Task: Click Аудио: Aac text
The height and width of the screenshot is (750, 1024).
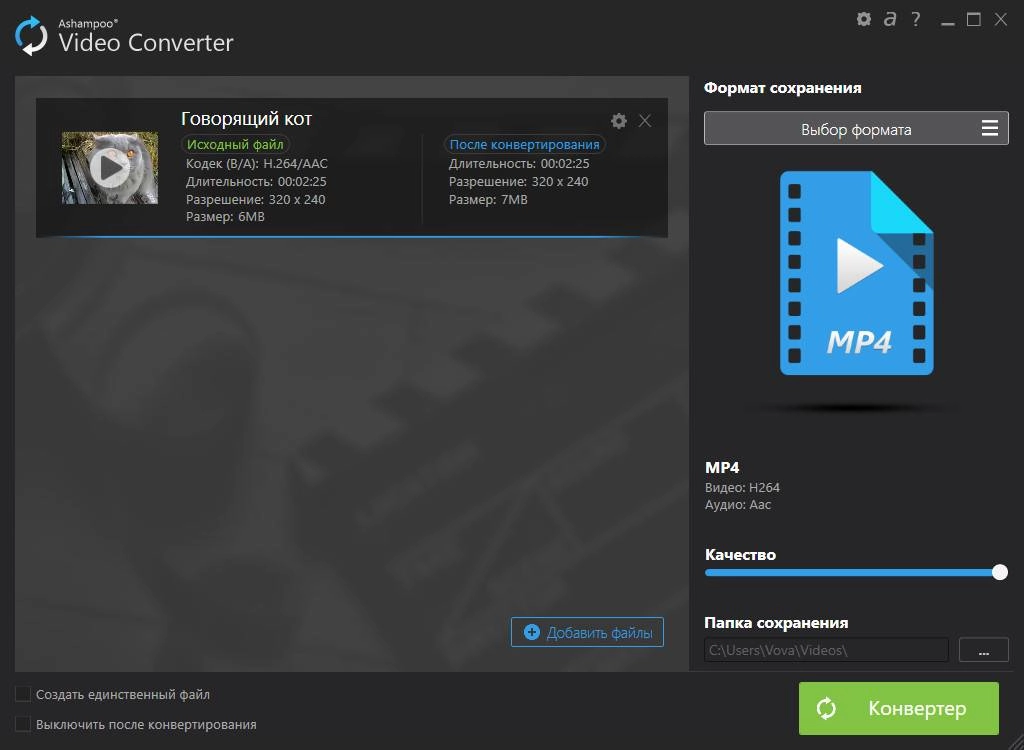Action: (738, 504)
